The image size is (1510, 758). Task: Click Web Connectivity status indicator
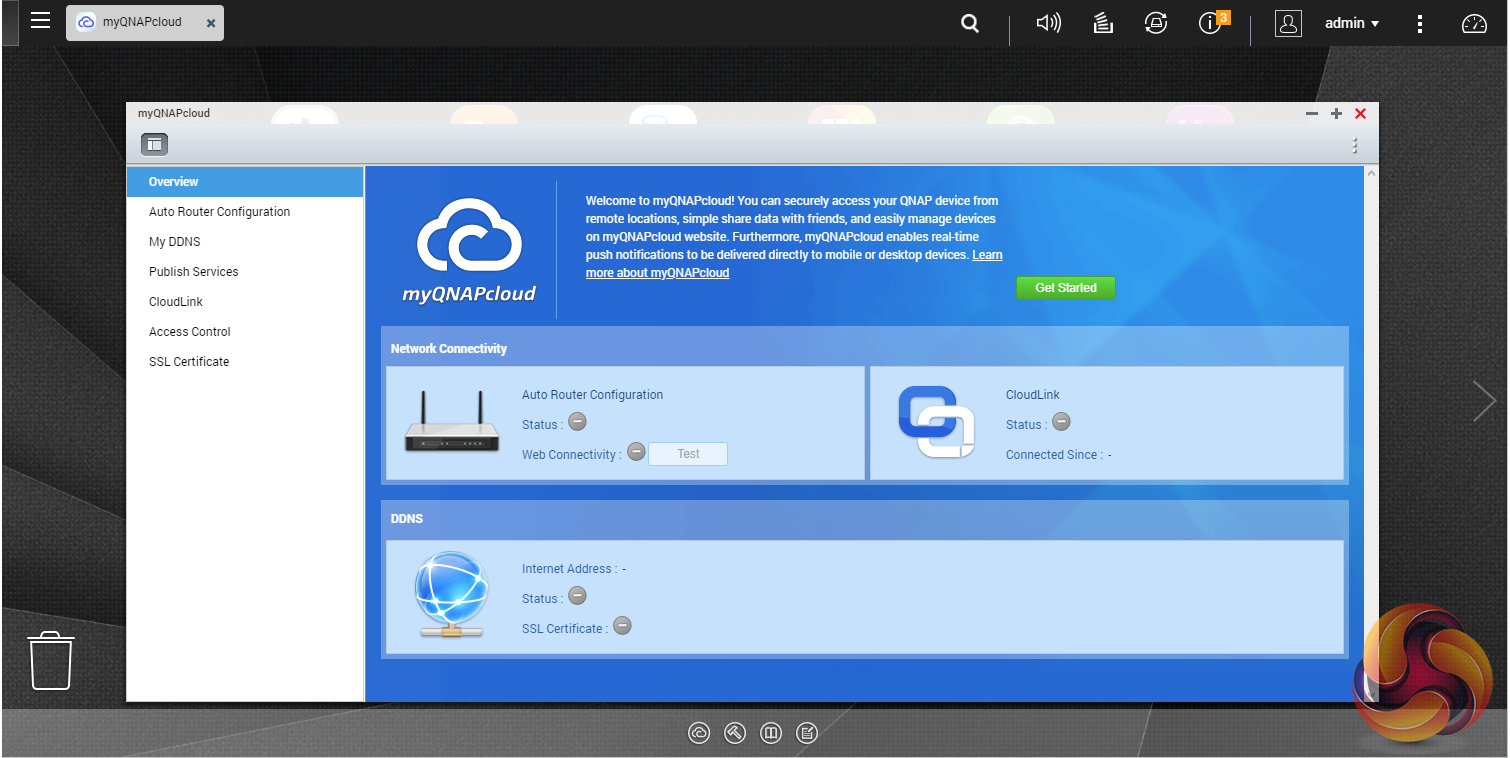tap(636, 453)
